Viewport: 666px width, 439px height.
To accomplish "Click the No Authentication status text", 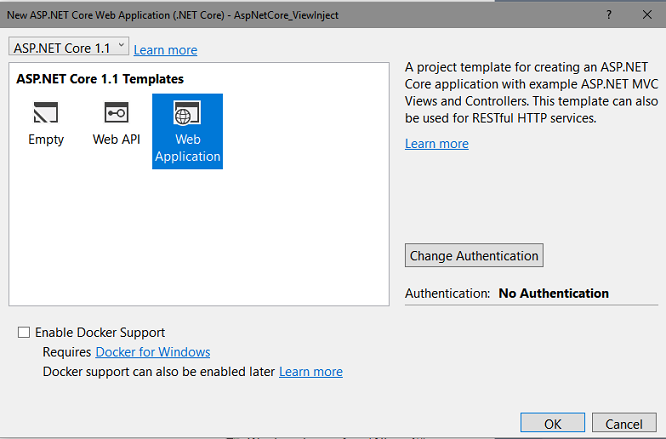I will tap(553, 293).
